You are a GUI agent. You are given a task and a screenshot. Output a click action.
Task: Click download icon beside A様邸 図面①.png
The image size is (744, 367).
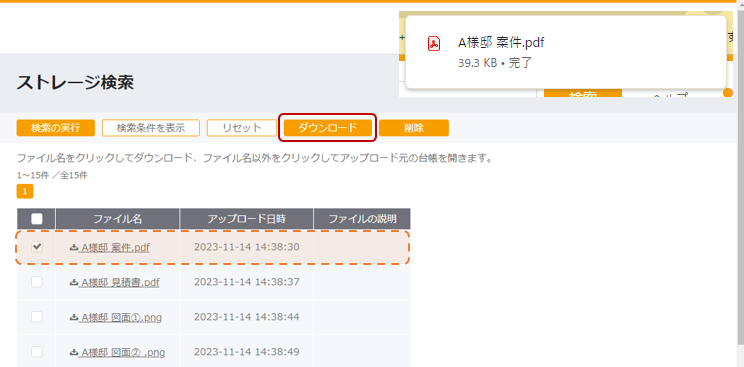pyautogui.click(x=74, y=317)
